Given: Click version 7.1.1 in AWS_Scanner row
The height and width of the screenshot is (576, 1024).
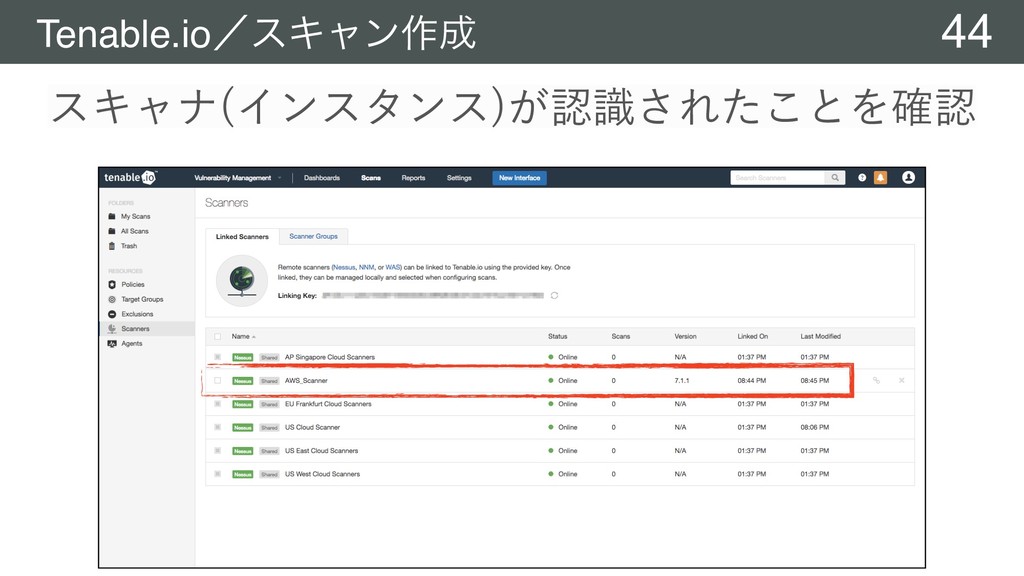Looking at the screenshot, I should pos(682,381).
